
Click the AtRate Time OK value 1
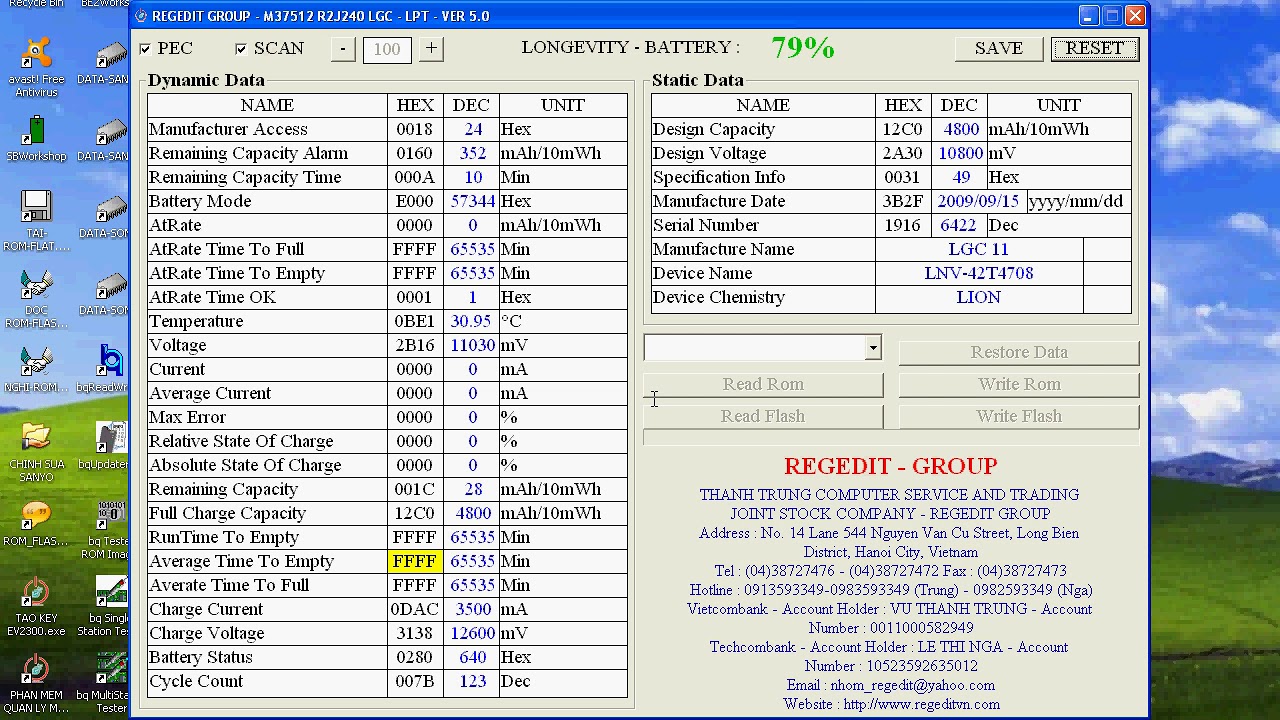click(x=472, y=297)
